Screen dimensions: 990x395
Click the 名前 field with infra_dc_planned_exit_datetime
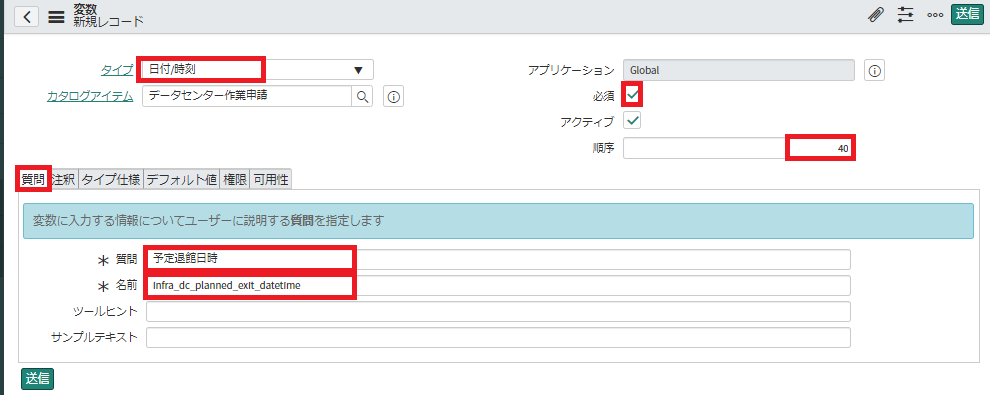pyautogui.click(x=498, y=285)
